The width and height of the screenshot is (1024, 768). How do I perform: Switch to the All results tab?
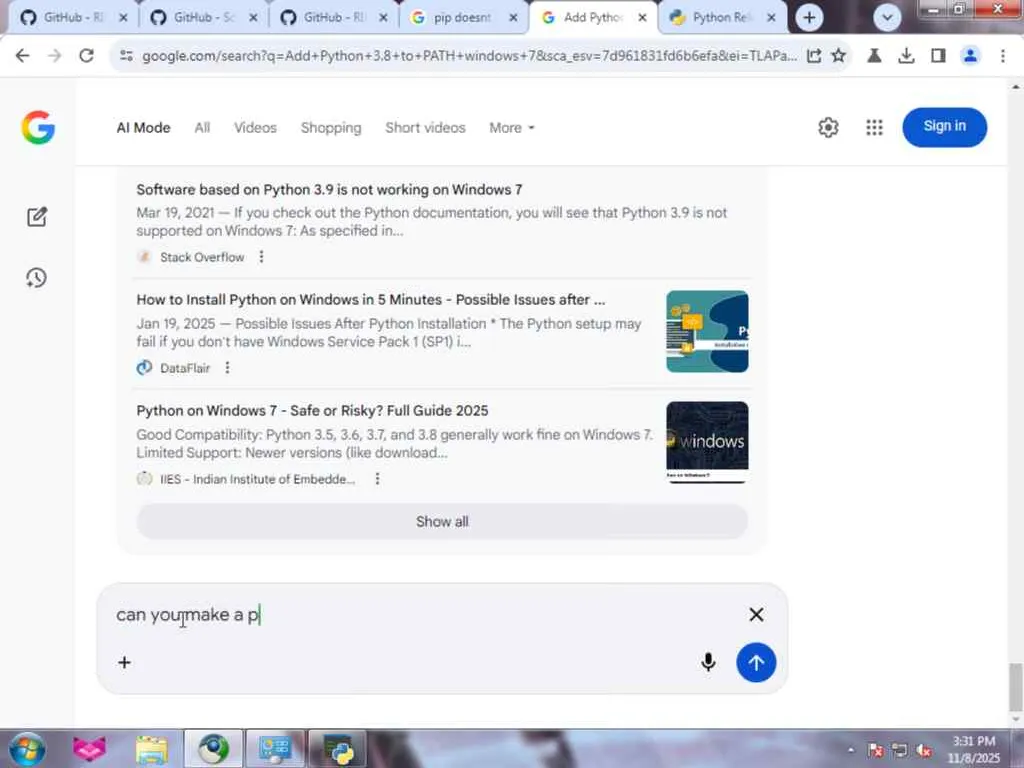click(202, 128)
